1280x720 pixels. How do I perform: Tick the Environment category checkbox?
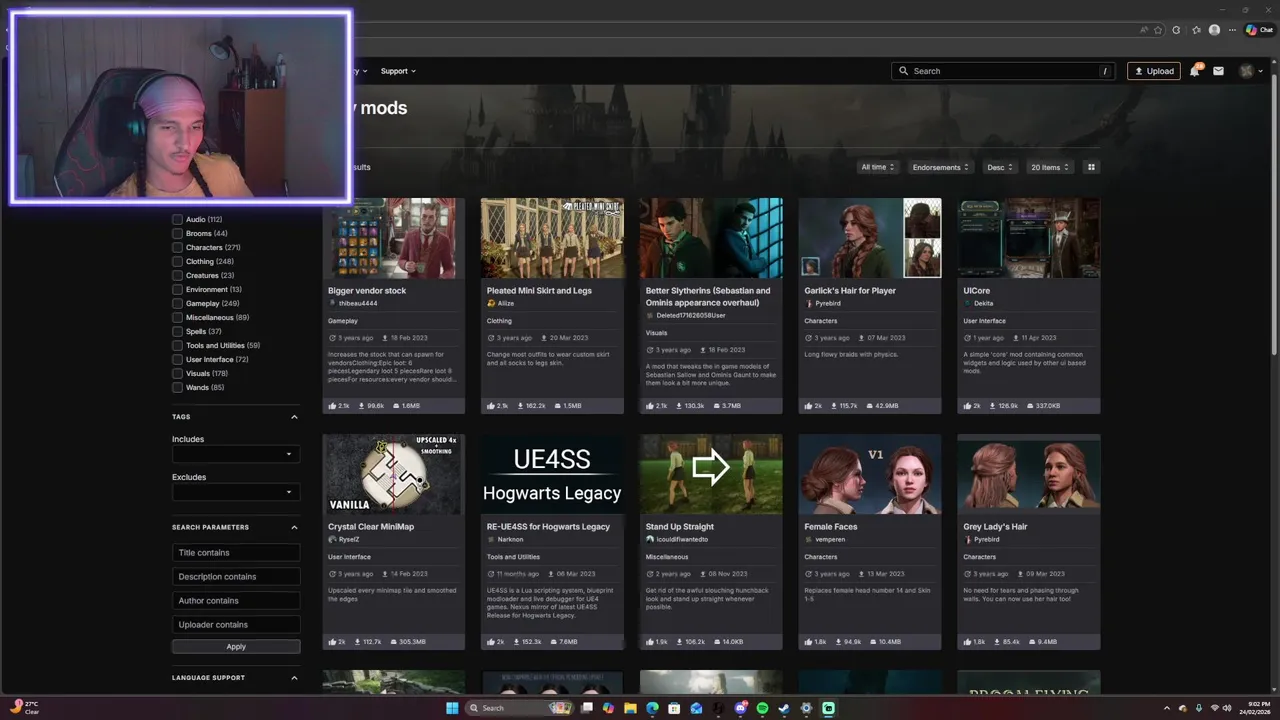[177, 289]
